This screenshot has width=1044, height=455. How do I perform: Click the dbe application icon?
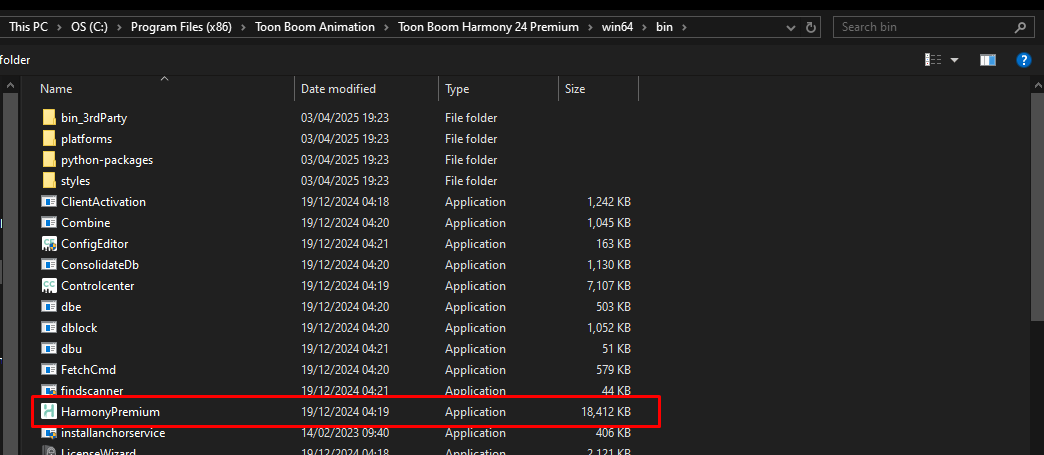coord(49,306)
